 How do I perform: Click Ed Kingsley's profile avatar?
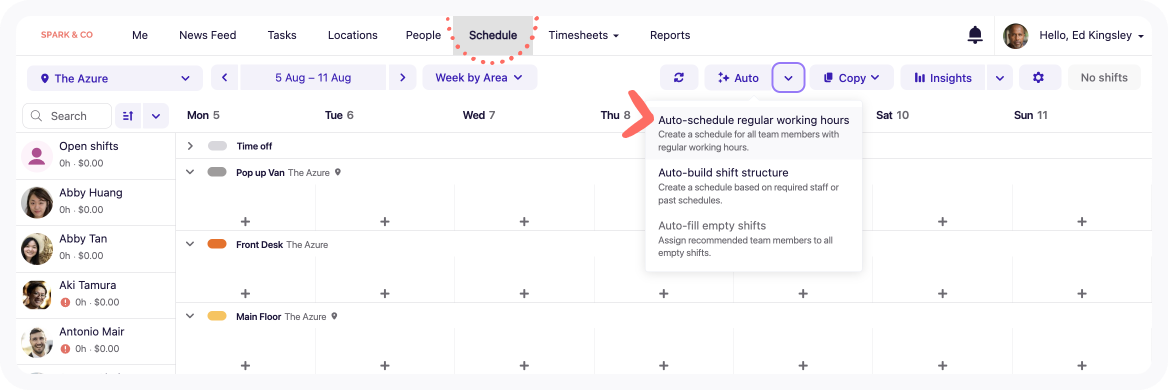point(1015,35)
